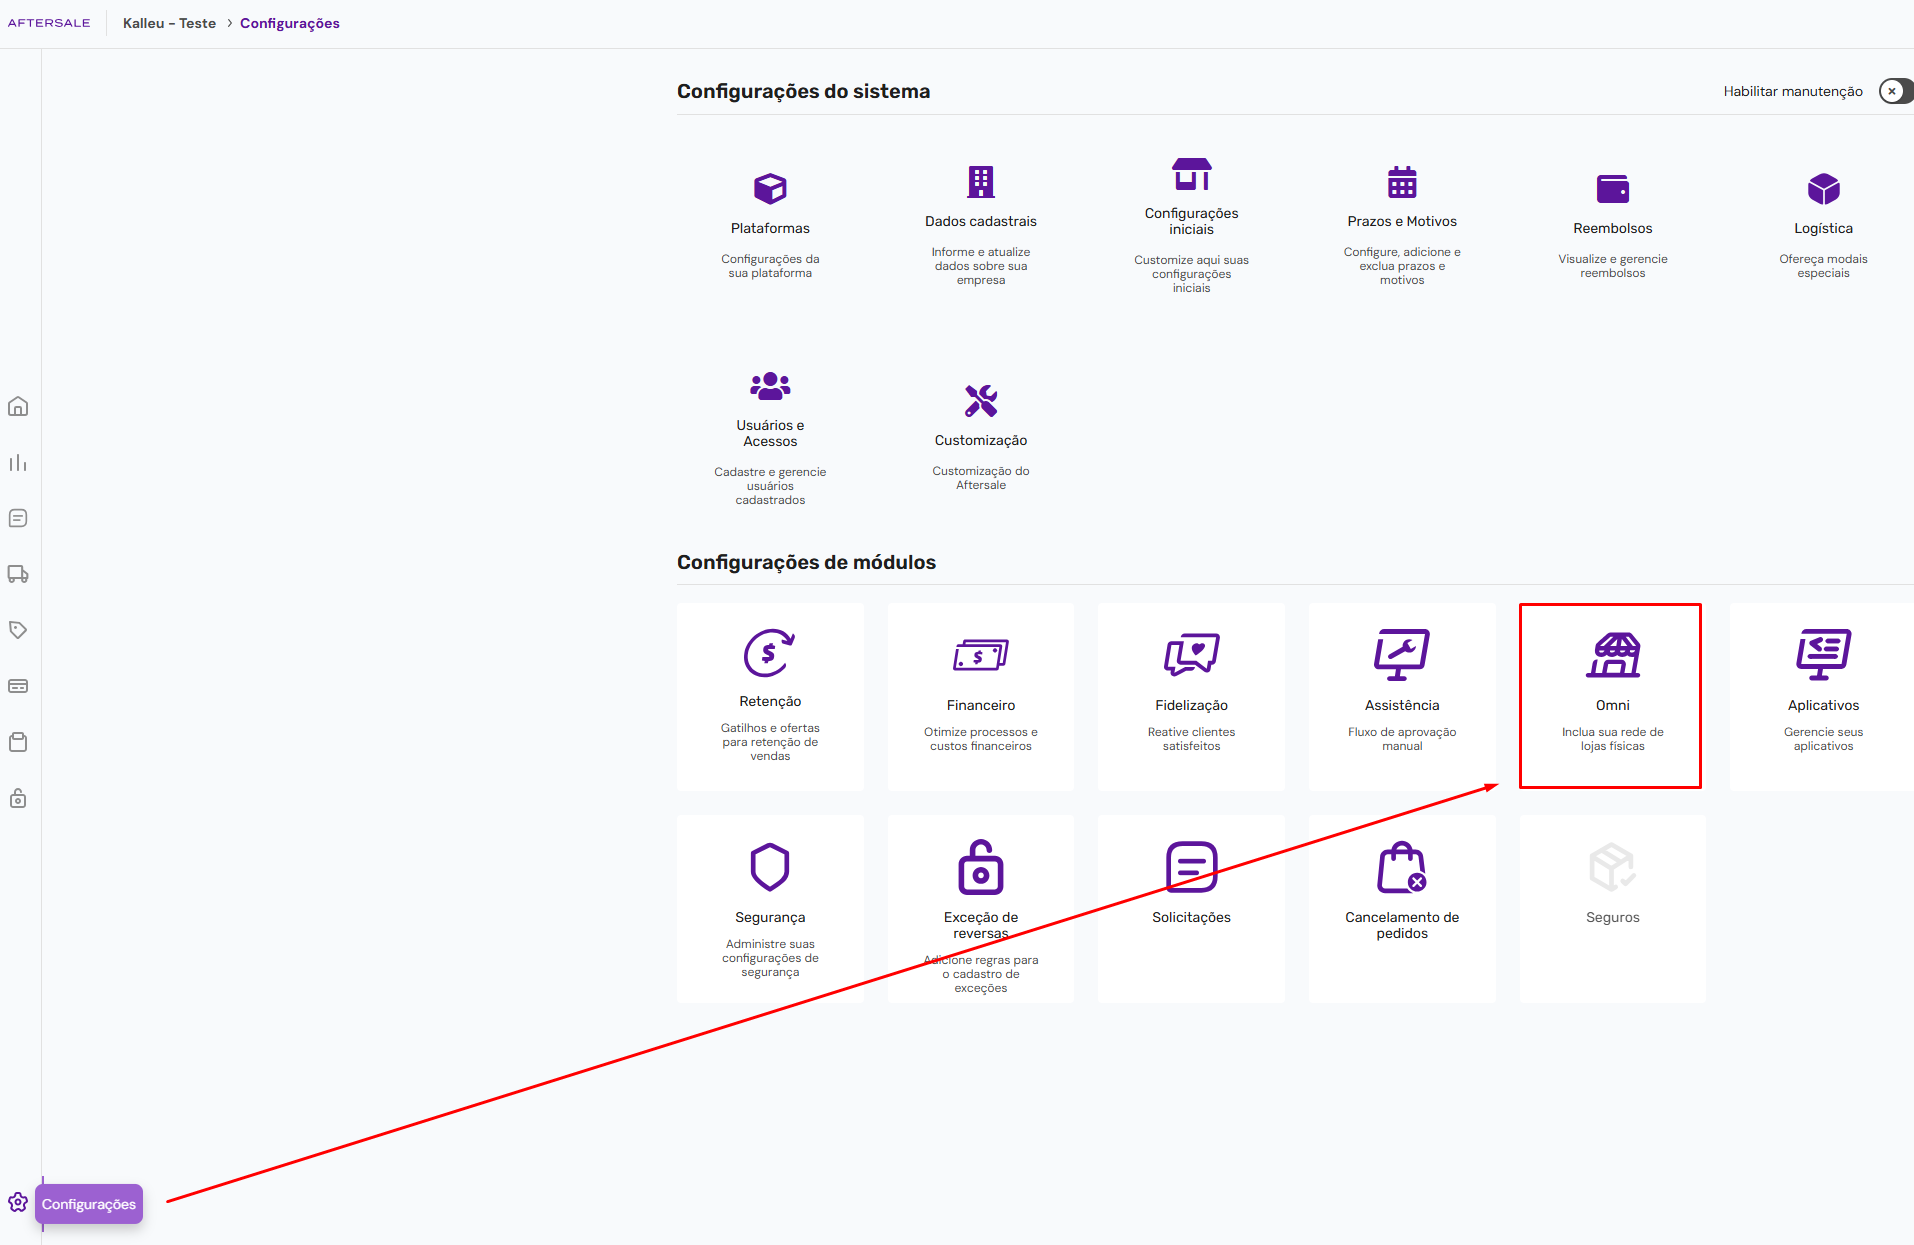Open the Omni store icon
This screenshot has width=1914, height=1245.
(x=1613, y=655)
